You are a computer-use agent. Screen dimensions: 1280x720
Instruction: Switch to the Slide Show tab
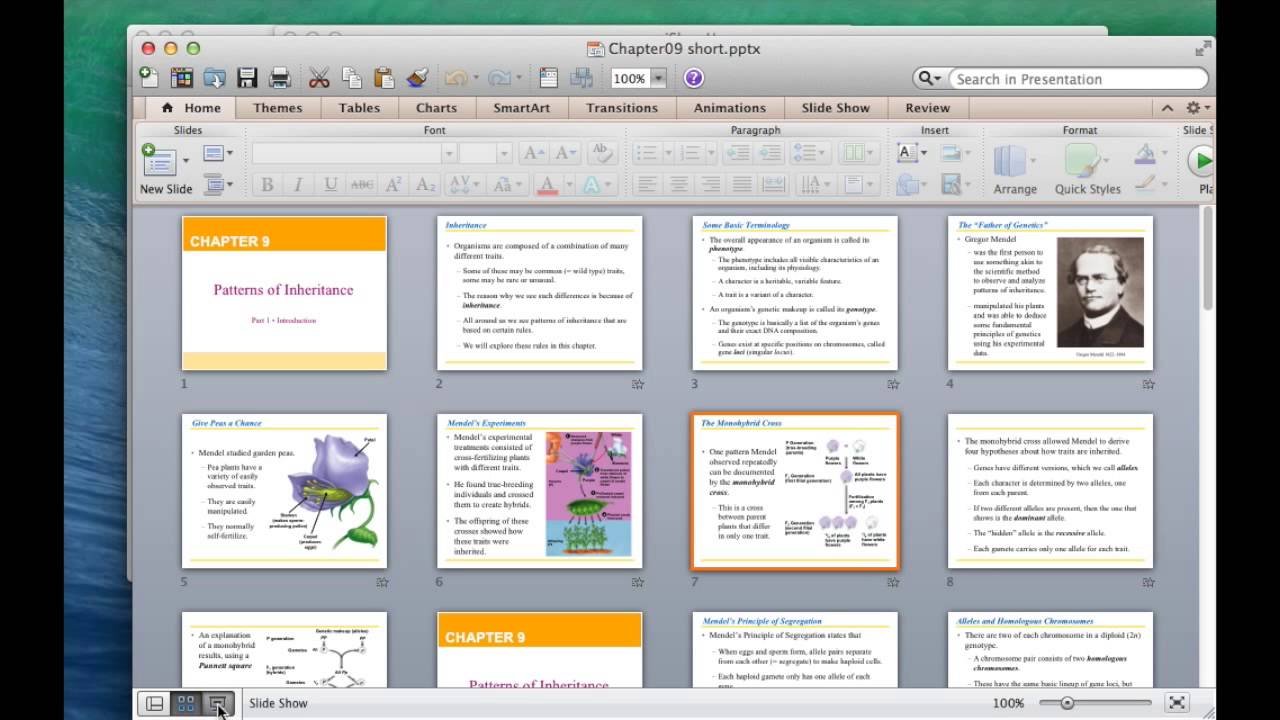click(x=836, y=108)
